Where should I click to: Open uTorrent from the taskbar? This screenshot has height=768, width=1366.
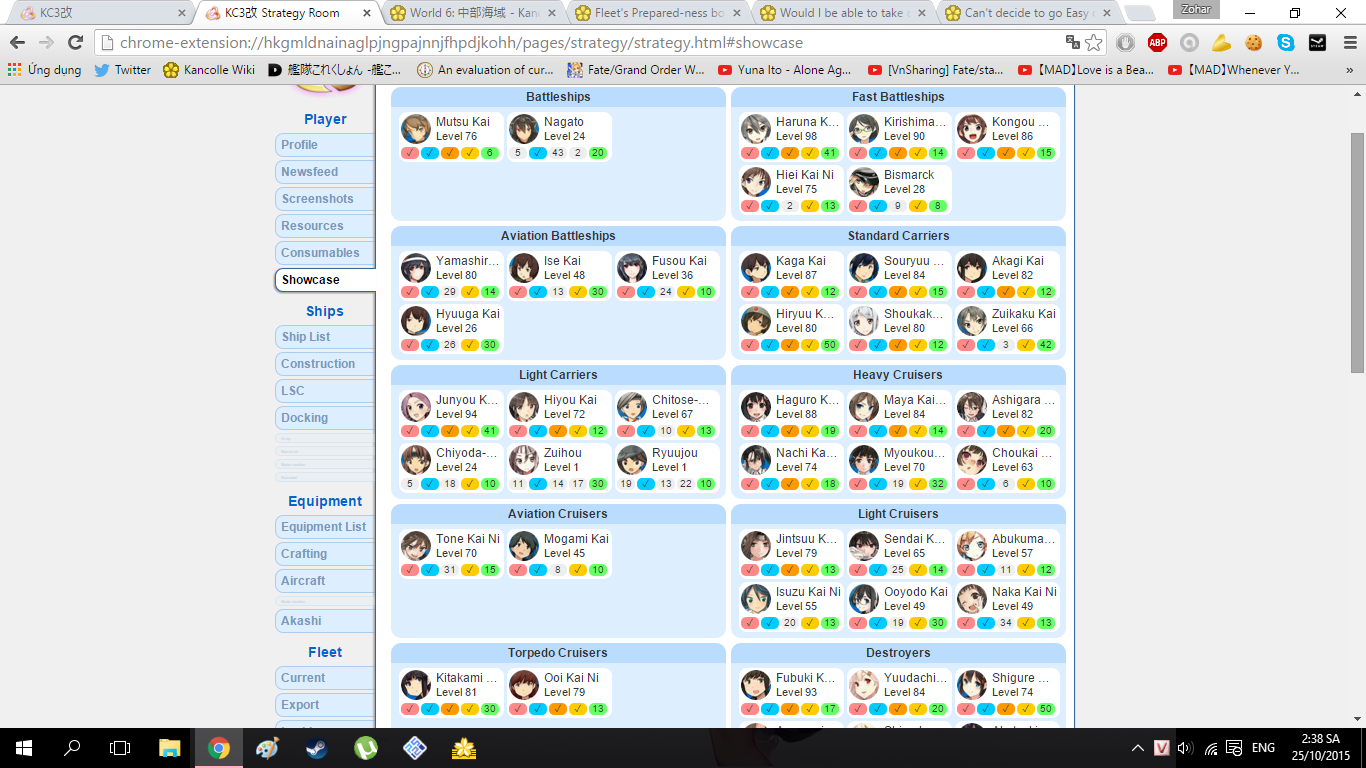click(x=366, y=748)
